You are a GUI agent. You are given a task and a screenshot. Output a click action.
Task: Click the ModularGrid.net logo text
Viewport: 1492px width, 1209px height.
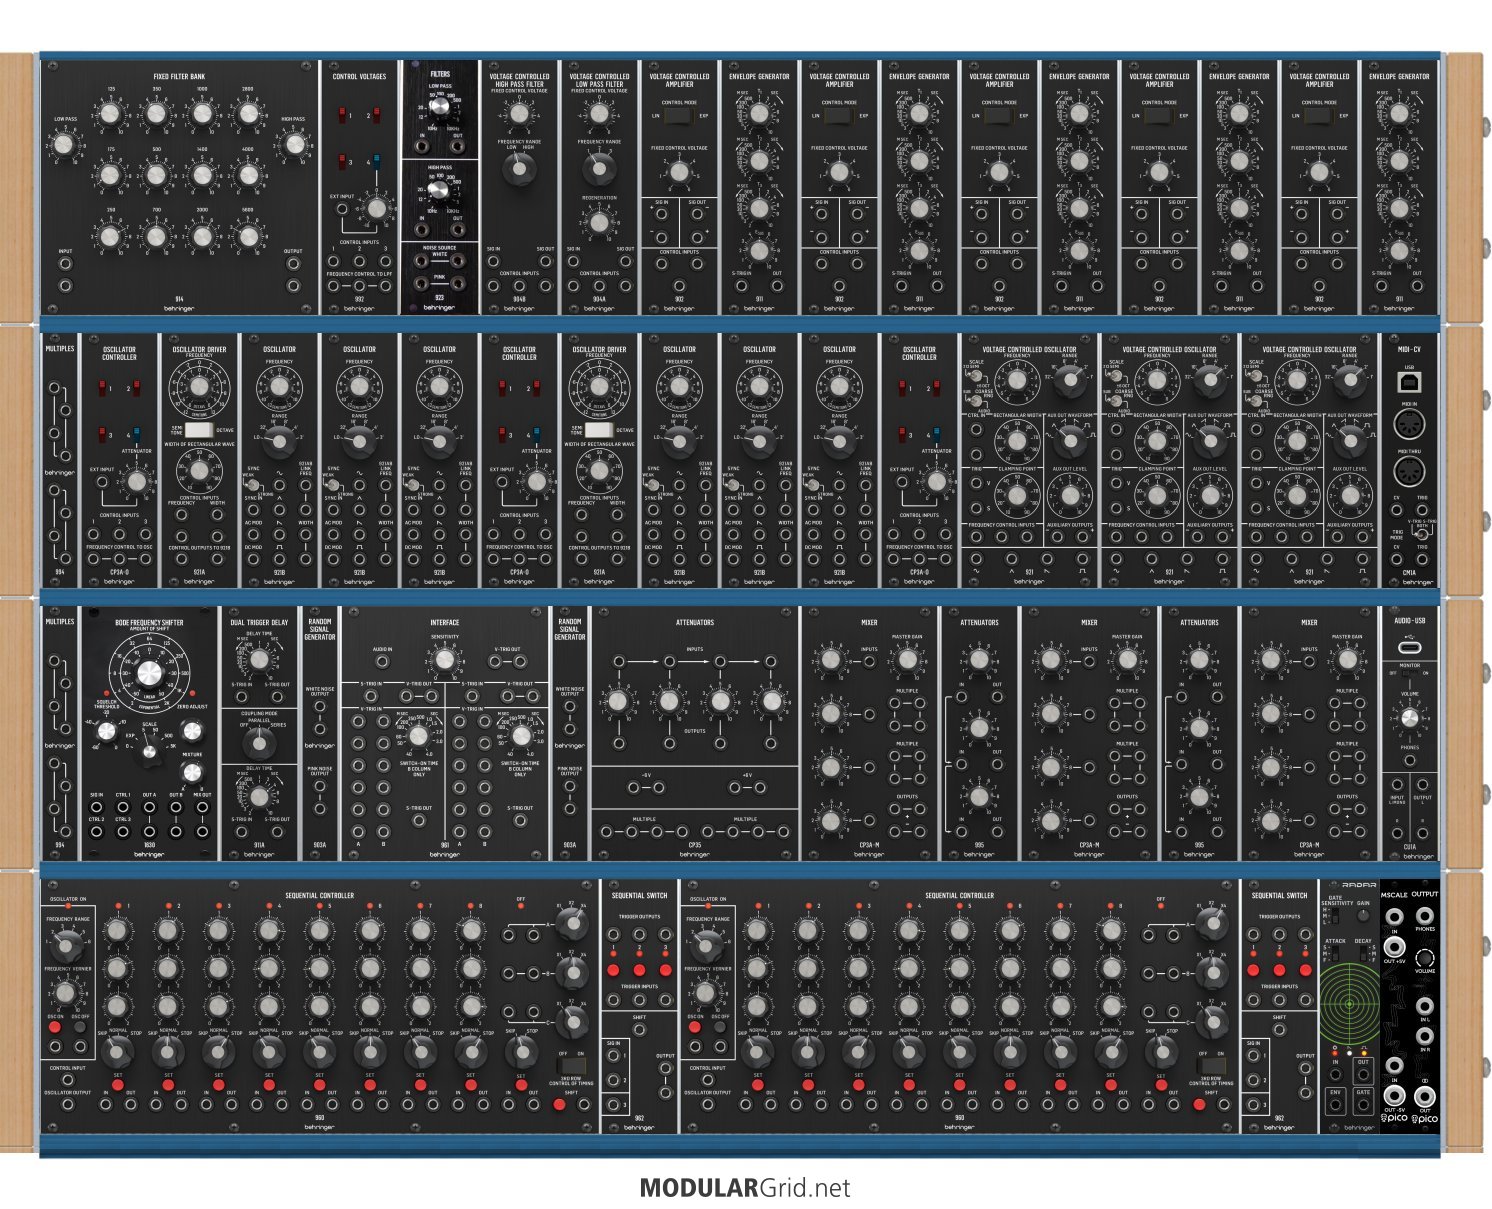coord(745,1188)
